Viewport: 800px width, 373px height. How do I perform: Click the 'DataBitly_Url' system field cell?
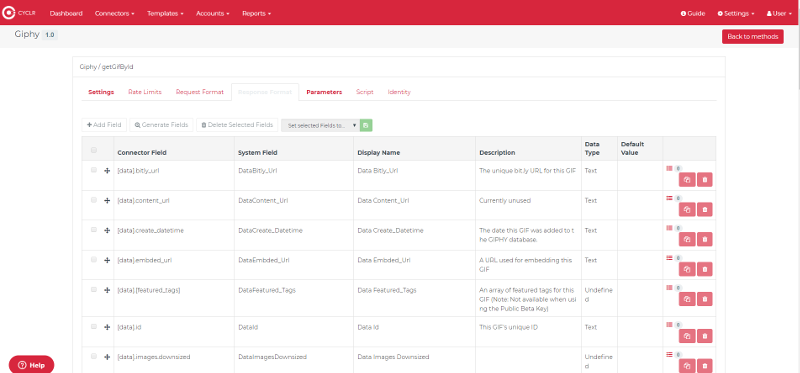[294, 176]
